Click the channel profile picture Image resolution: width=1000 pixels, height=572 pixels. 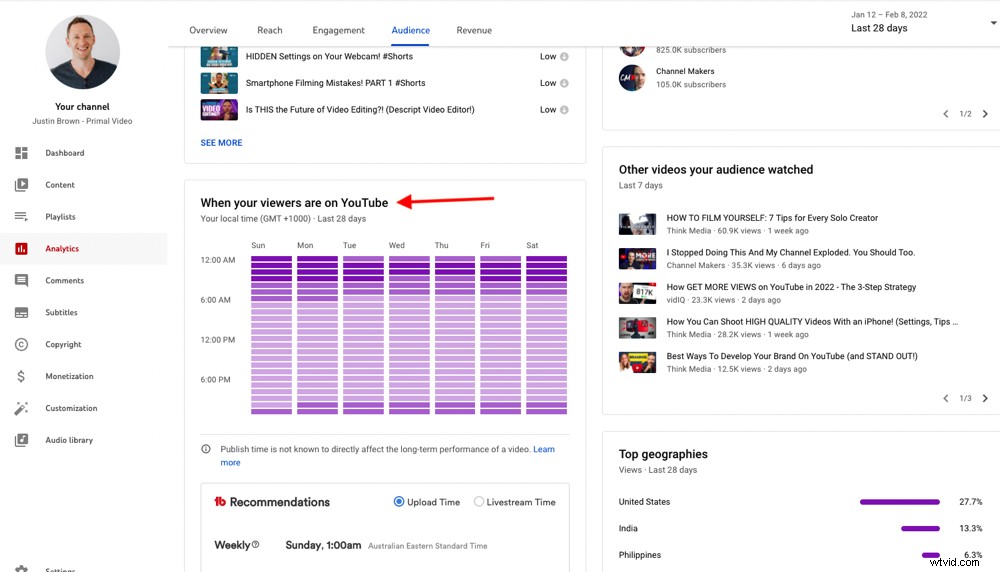click(82, 52)
